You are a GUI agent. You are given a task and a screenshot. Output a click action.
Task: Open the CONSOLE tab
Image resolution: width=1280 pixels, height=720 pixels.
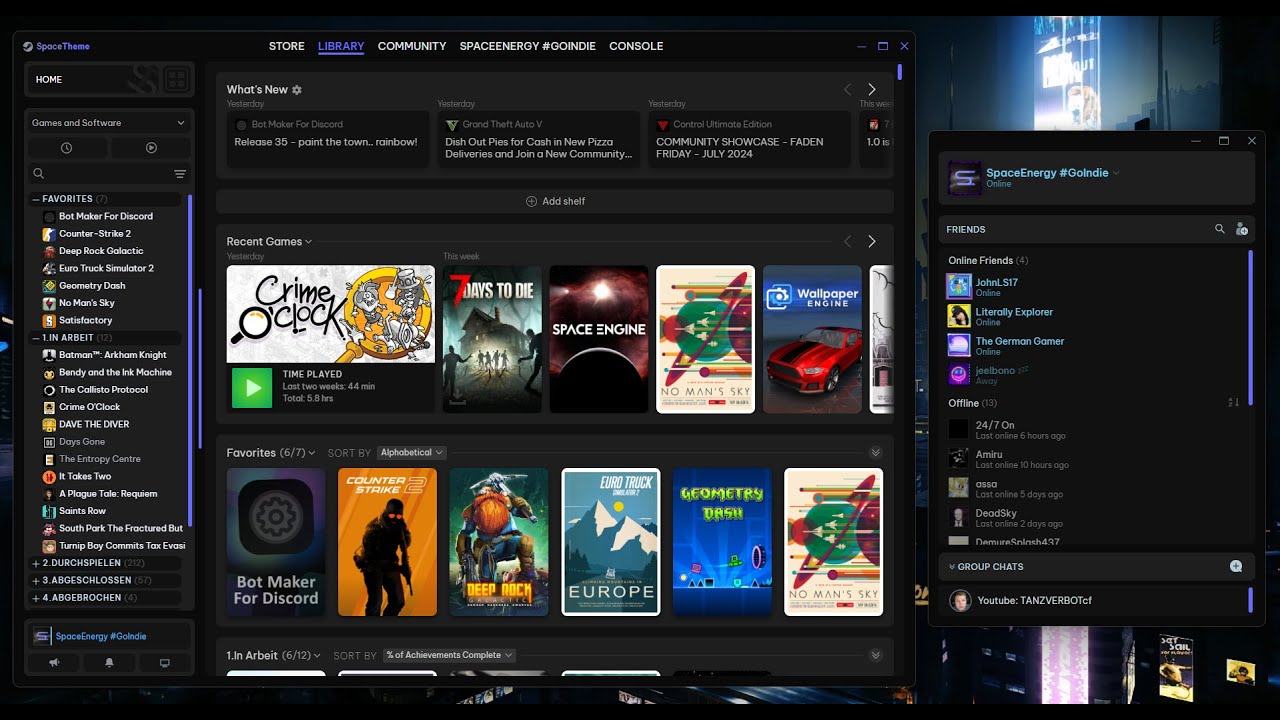coord(636,46)
